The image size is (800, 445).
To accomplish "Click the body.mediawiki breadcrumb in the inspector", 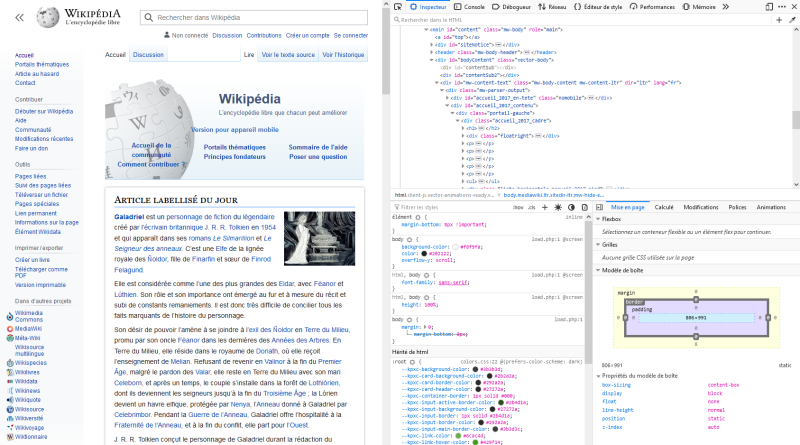I will coord(554,195).
